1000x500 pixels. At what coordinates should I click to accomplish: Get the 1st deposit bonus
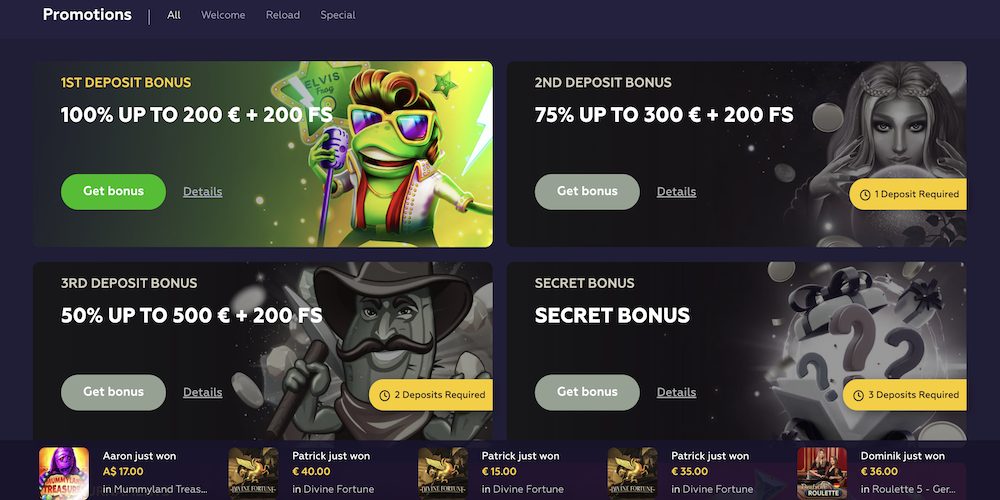(x=114, y=191)
